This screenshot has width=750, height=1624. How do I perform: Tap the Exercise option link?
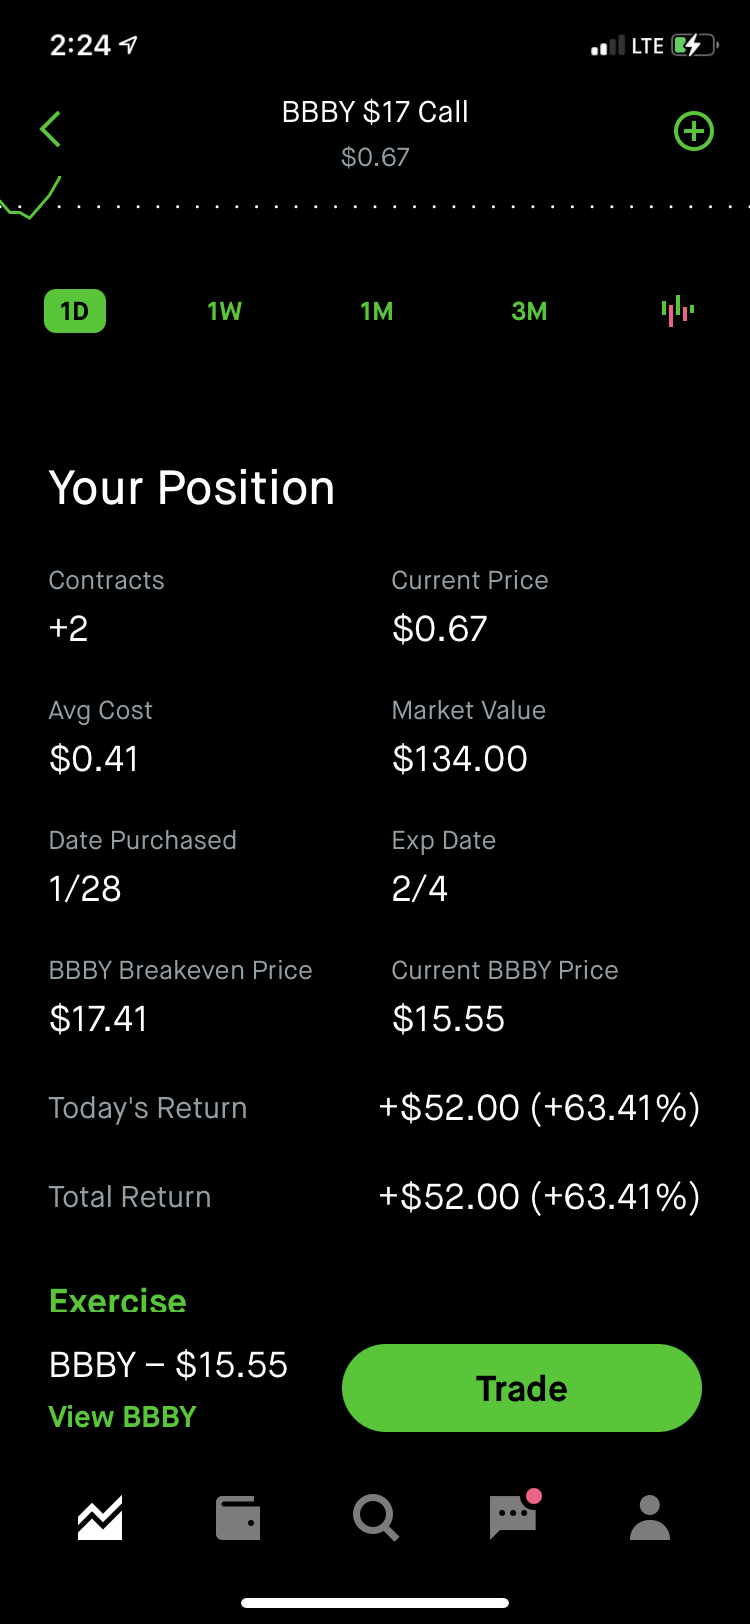[x=118, y=1301]
